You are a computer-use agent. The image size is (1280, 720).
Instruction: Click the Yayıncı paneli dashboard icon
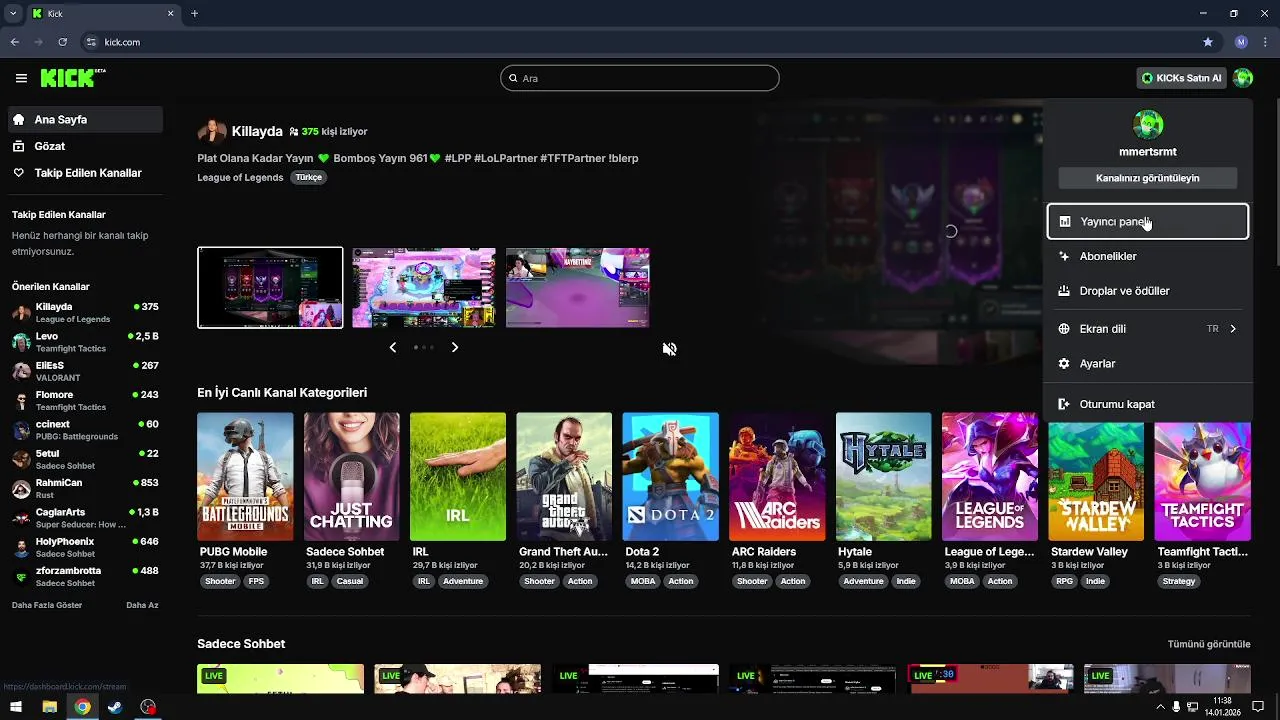tap(1064, 222)
